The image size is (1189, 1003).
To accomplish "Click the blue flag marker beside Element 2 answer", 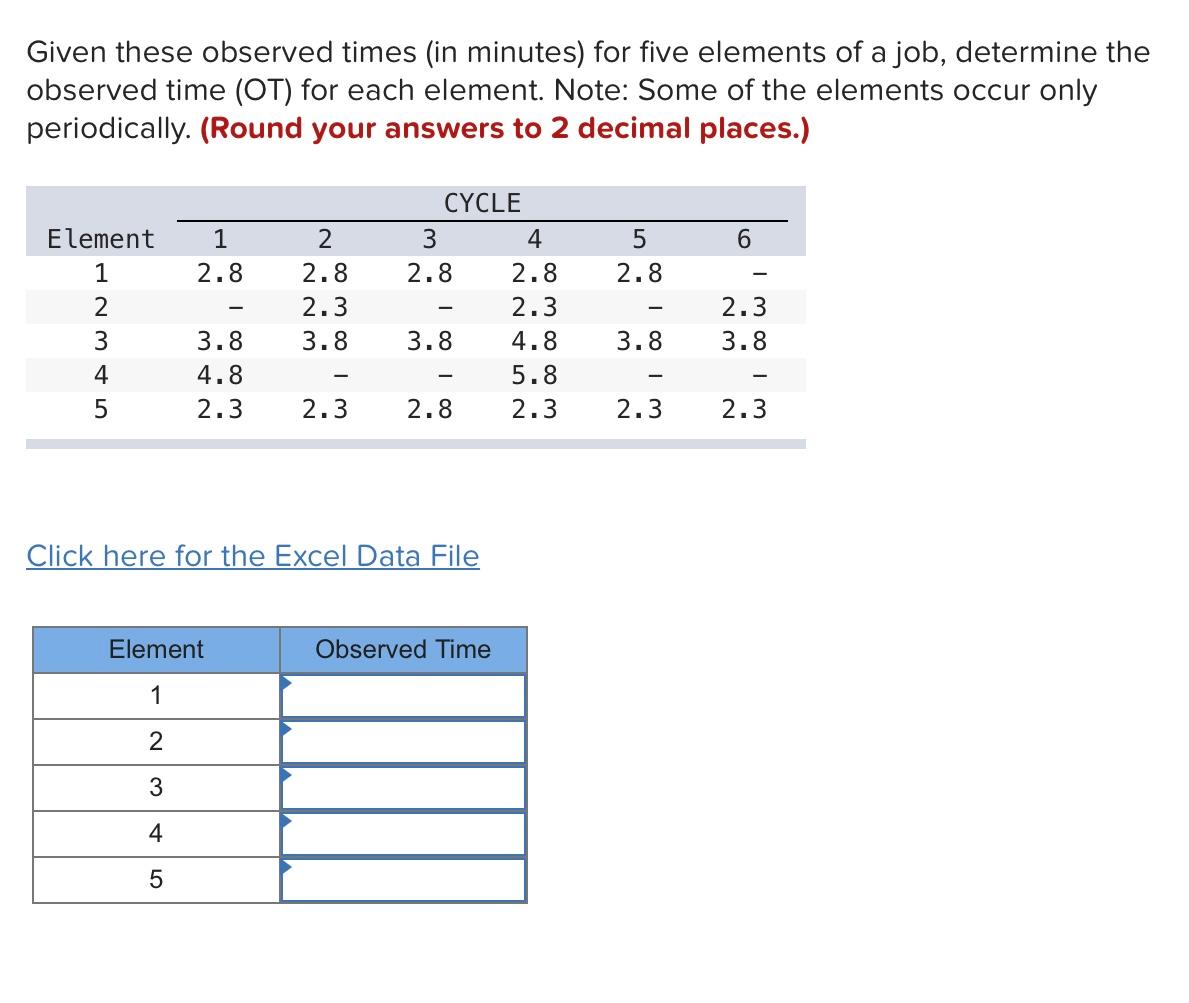I will [287, 729].
